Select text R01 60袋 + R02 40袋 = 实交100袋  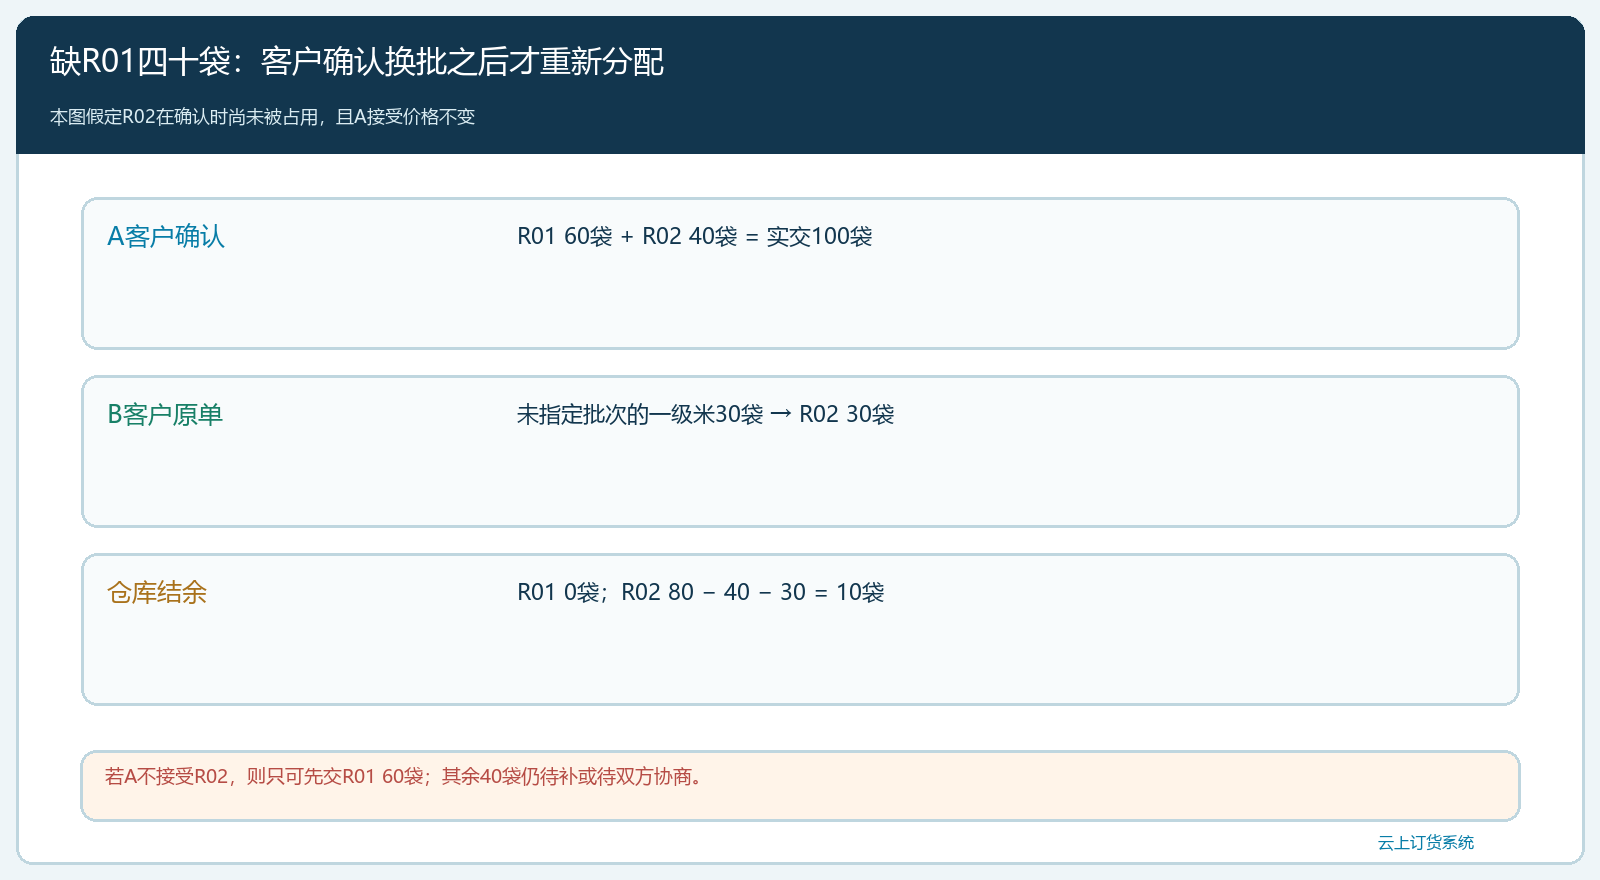click(695, 237)
